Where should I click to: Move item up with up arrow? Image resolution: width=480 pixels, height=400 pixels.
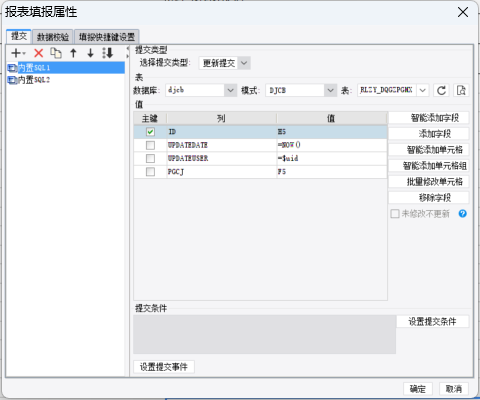(73, 53)
